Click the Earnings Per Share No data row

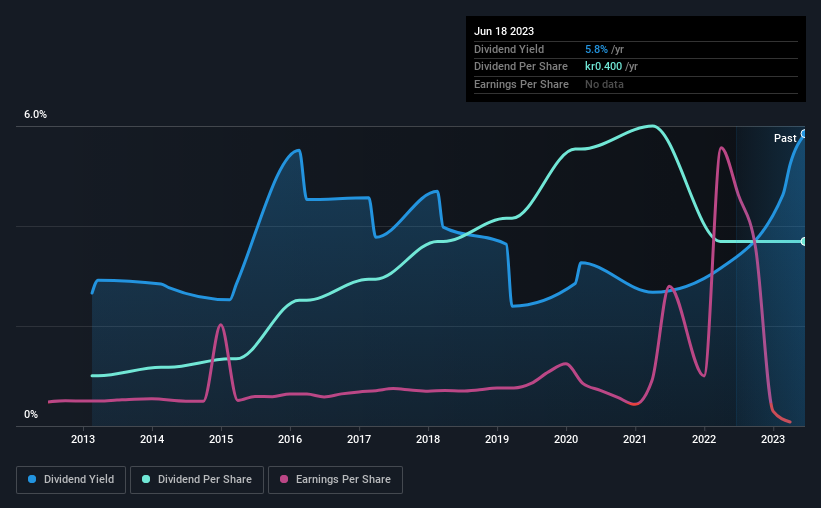[636, 84]
